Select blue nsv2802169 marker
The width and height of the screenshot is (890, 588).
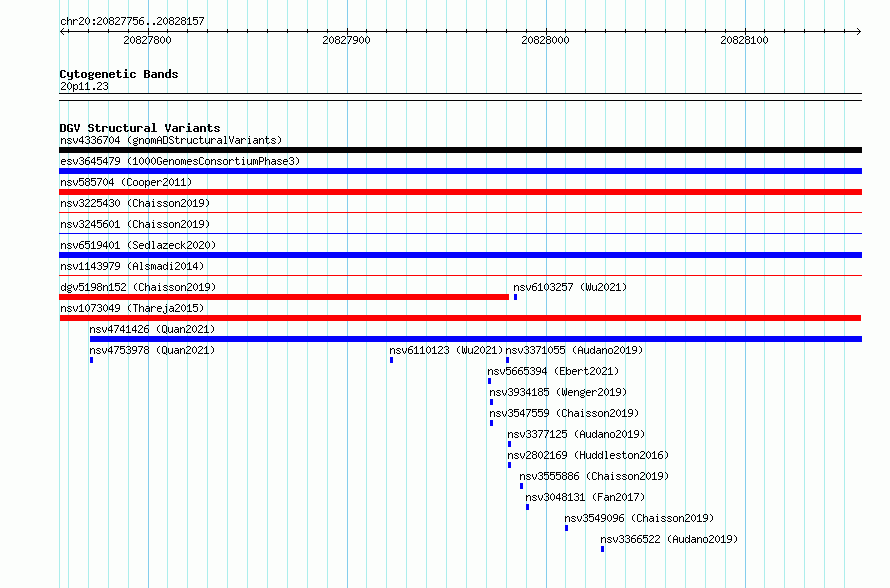pyautogui.click(x=509, y=465)
